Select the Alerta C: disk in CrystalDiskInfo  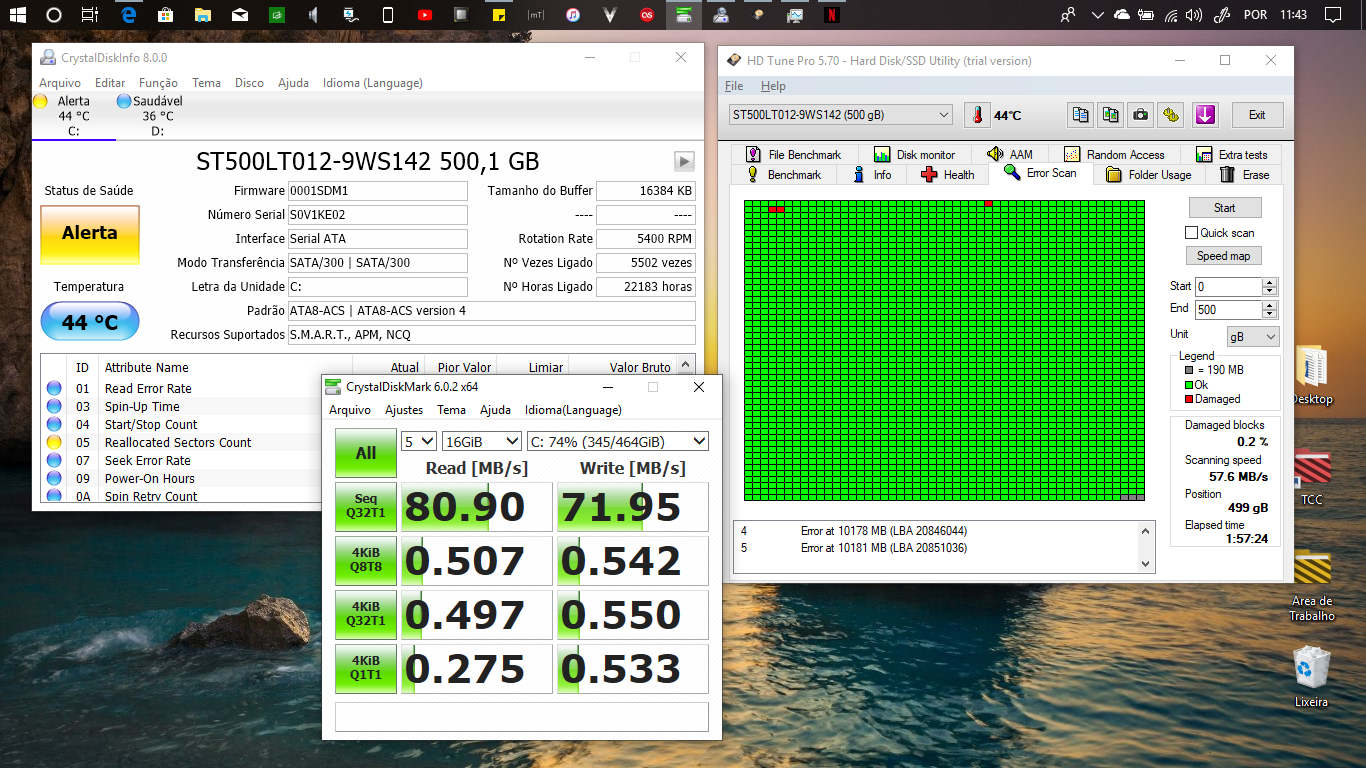click(x=73, y=115)
